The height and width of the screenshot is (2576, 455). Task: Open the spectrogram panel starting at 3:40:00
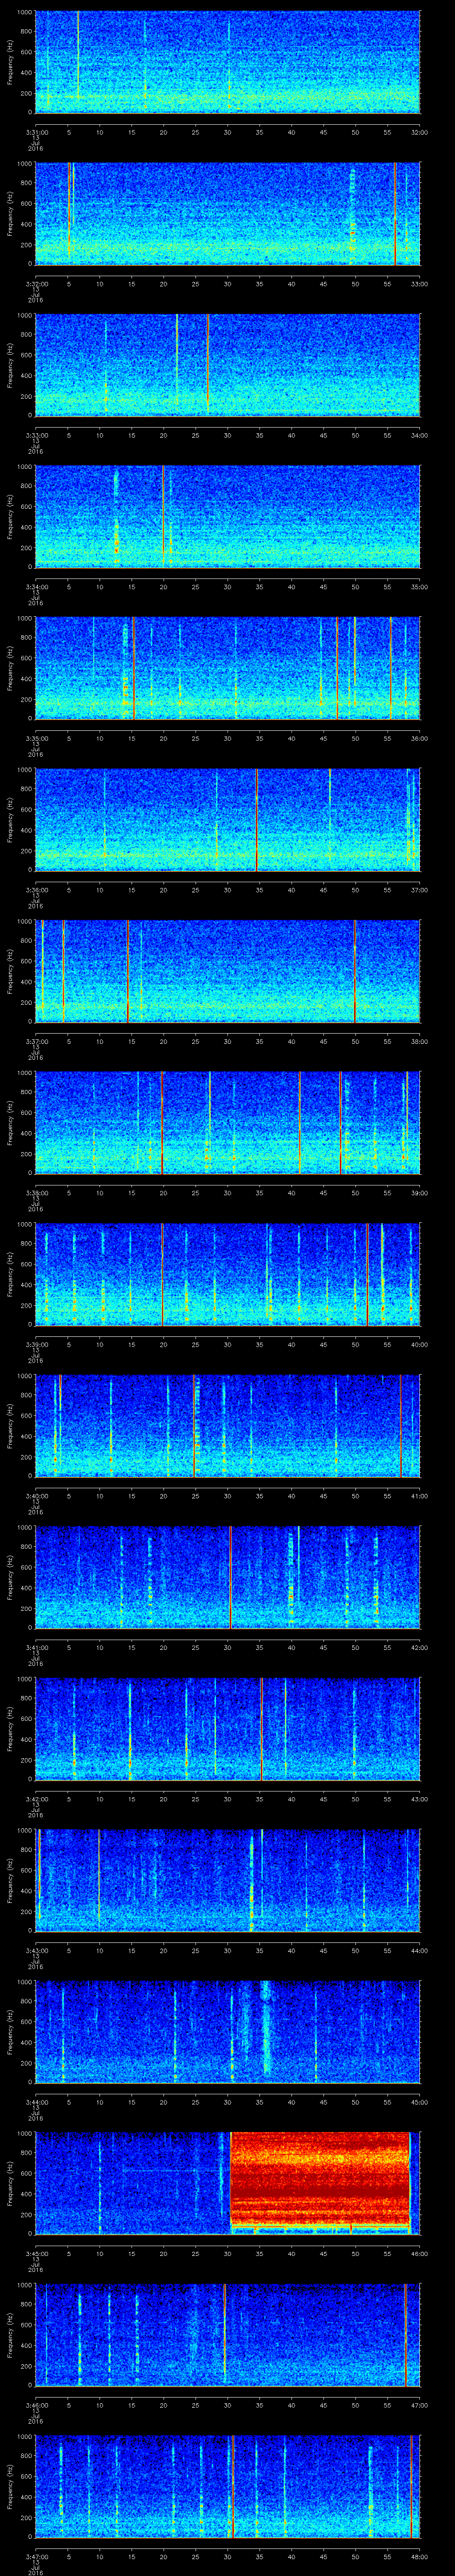pos(227,1426)
